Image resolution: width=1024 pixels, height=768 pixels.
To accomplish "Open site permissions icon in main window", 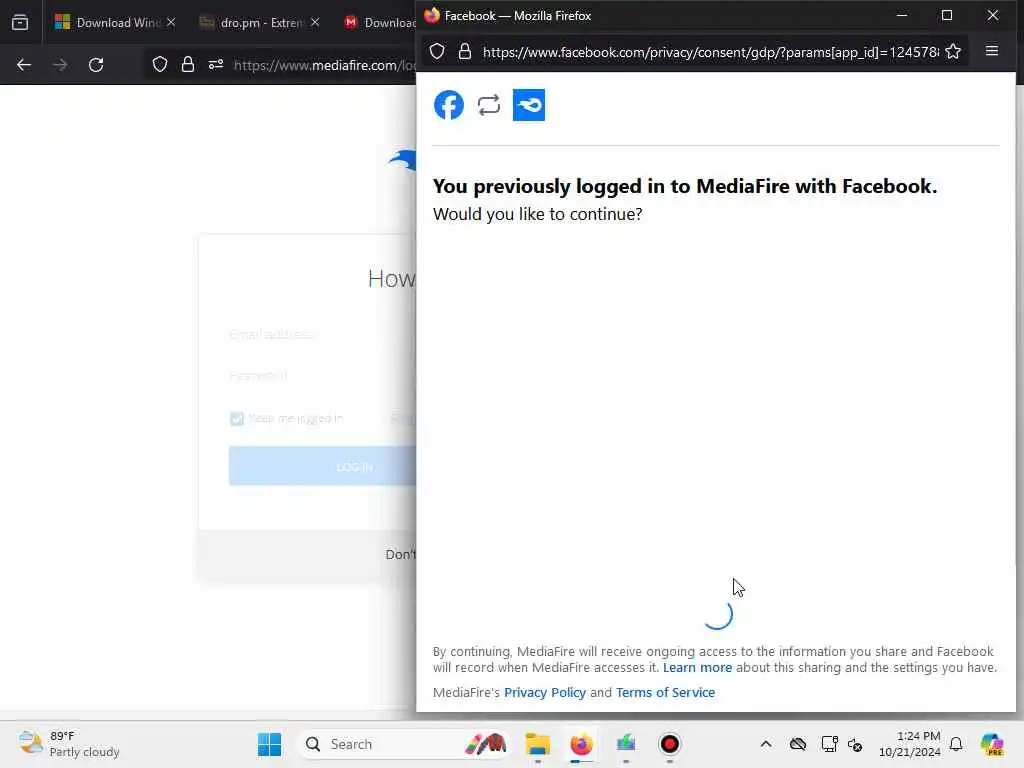I will click(216, 65).
